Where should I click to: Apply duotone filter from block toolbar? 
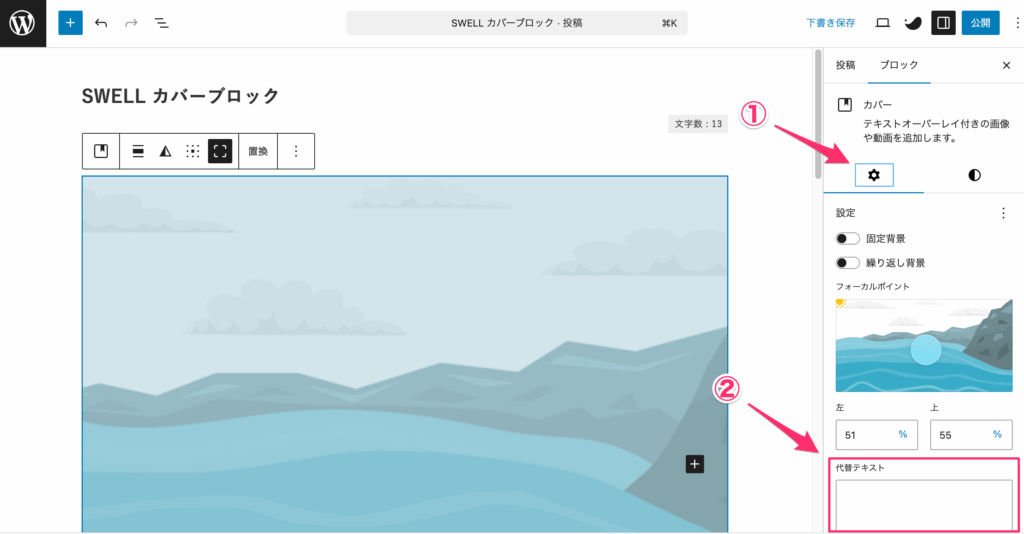coord(165,151)
